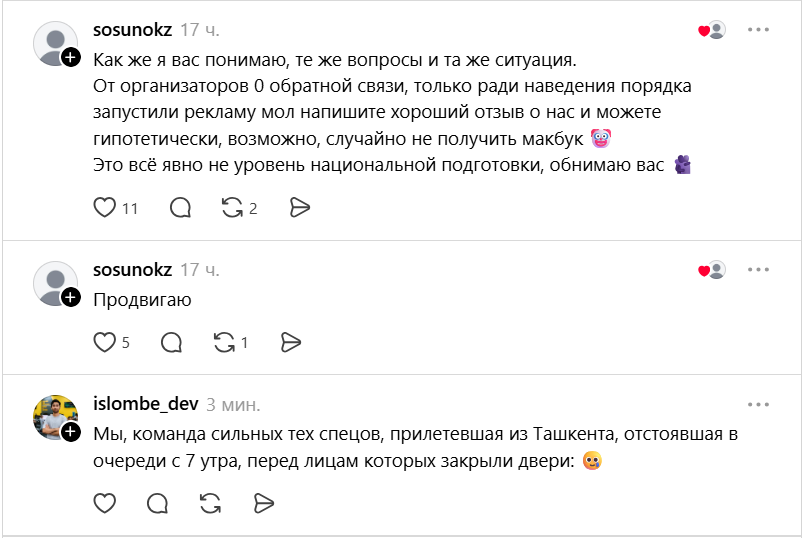Open islombe_dev profile username link
Viewport: 803px width, 538px height.
(145, 404)
